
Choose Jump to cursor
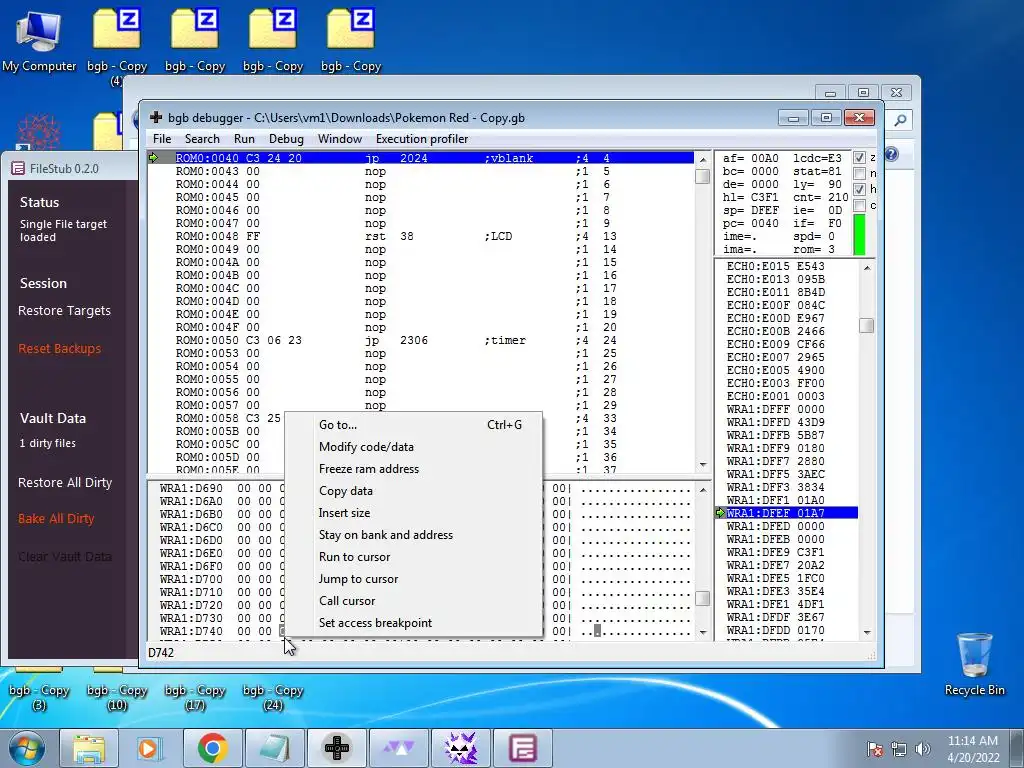click(413, 579)
